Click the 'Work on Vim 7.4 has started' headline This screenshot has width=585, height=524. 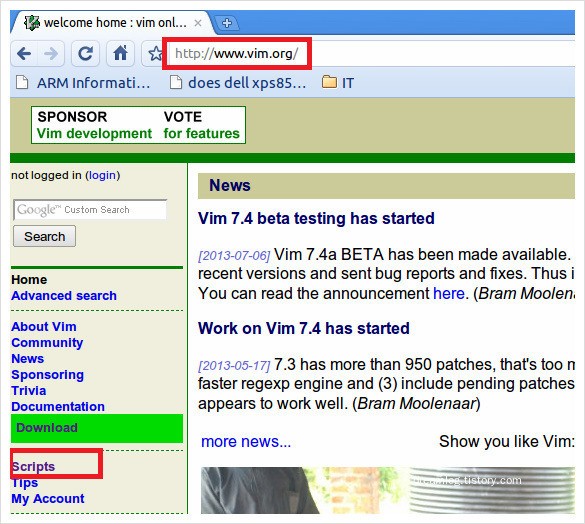pyautogui.click(x=304, y=328)
